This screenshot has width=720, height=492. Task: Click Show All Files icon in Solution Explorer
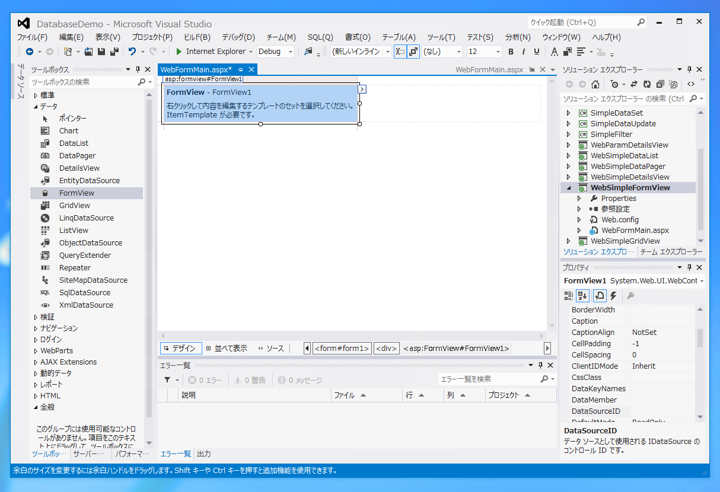click(x=673, y=84)
